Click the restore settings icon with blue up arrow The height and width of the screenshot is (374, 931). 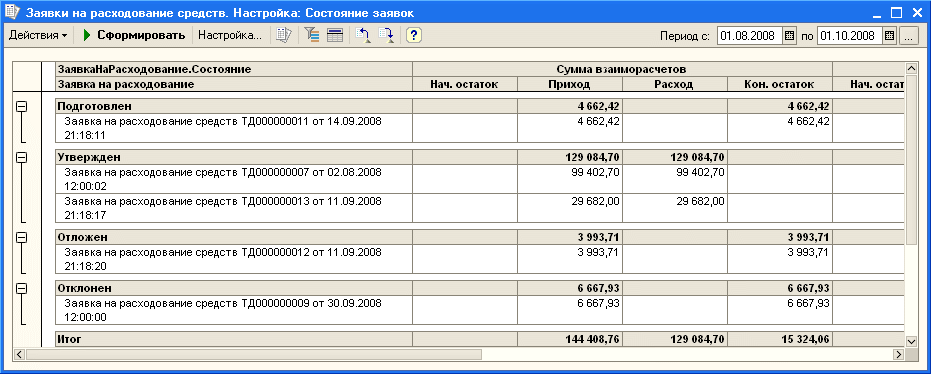[363, 36]
